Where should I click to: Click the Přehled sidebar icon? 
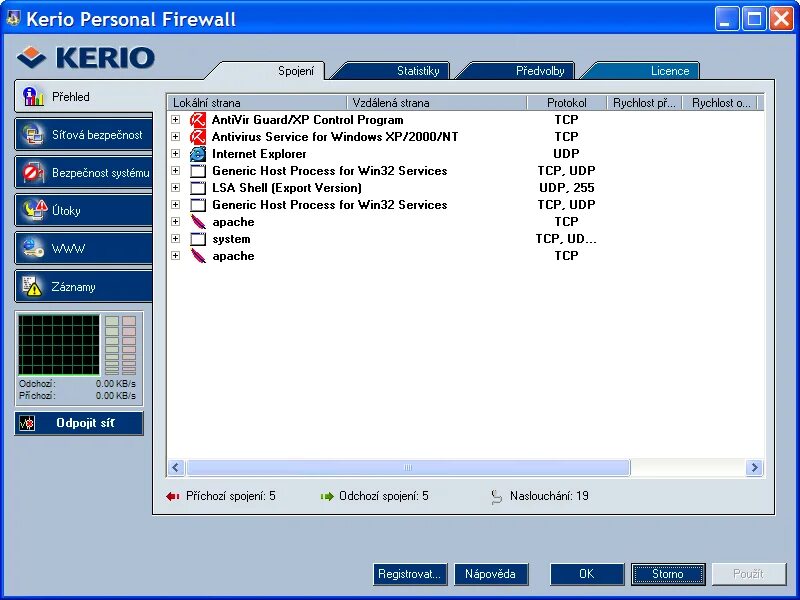33,96
